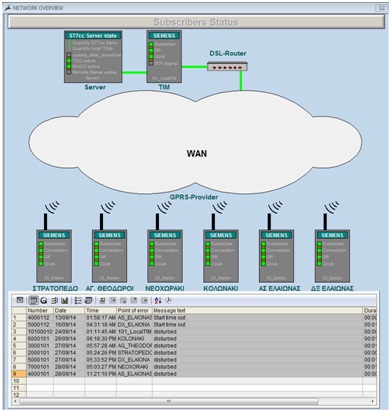Click the WAN cloud graphic
The height and width of the screenshot is (410, 389).
195,143
